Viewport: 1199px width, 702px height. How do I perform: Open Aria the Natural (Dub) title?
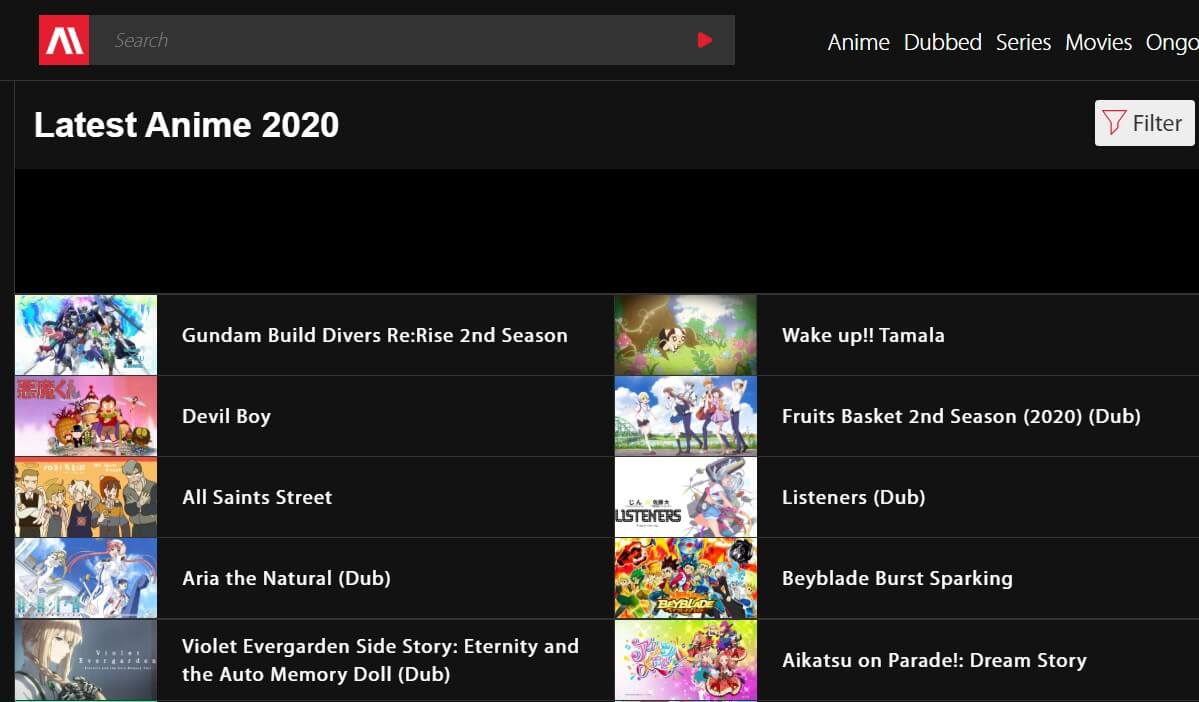click(286, 578)
